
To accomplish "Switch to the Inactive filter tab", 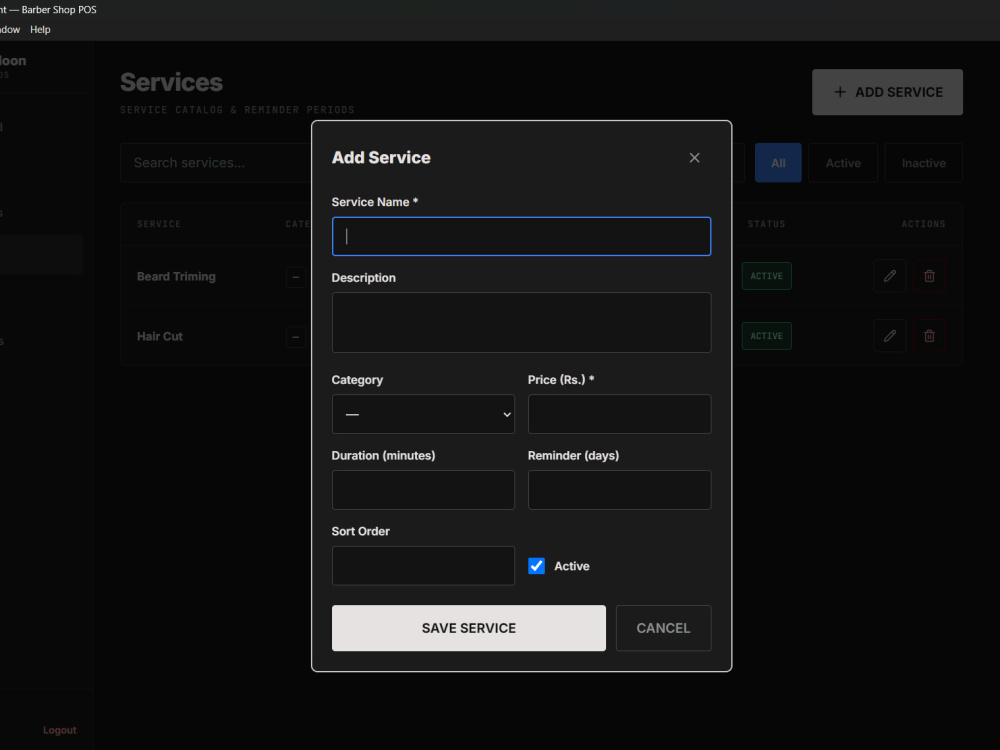I will pyautogui.click(x=923, y=163).
